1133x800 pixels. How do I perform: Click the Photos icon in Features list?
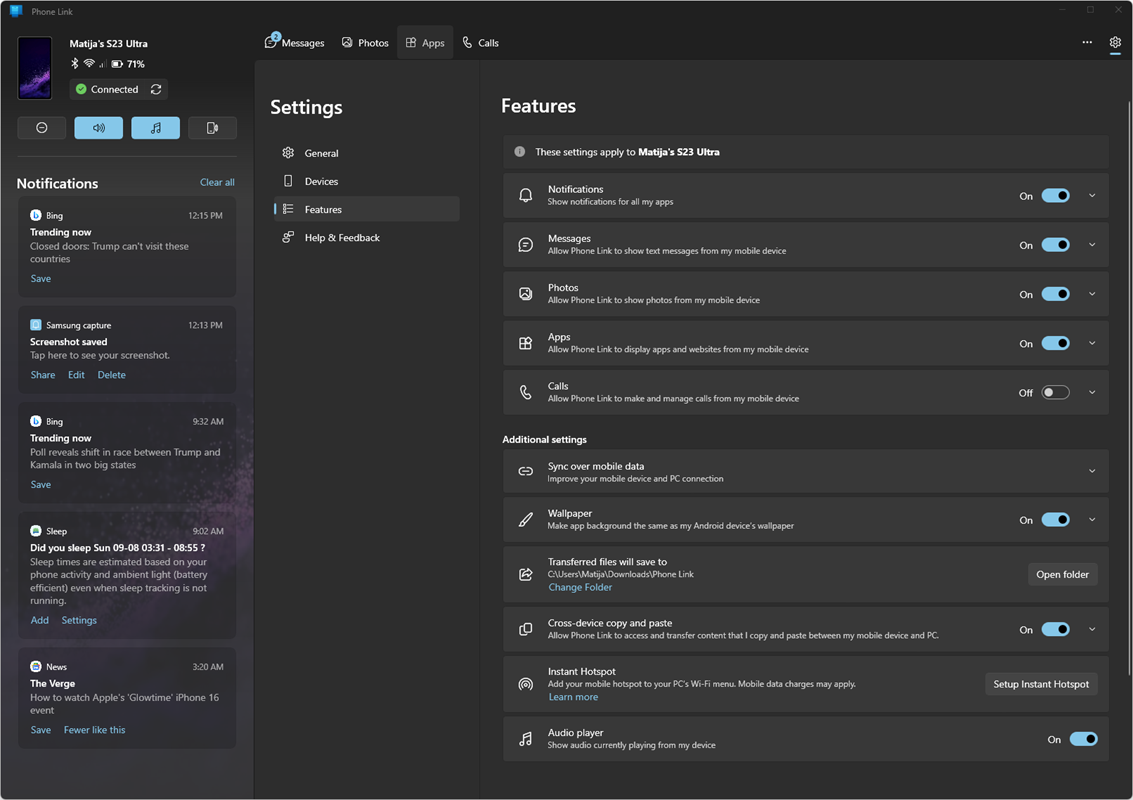coord(526,294)
